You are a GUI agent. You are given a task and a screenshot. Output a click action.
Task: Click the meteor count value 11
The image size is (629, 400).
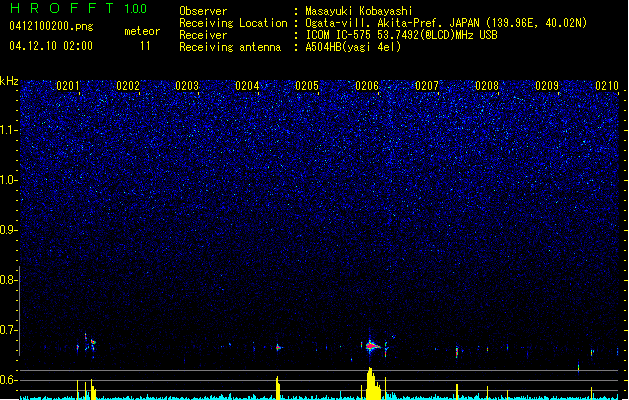coord(145,46)
